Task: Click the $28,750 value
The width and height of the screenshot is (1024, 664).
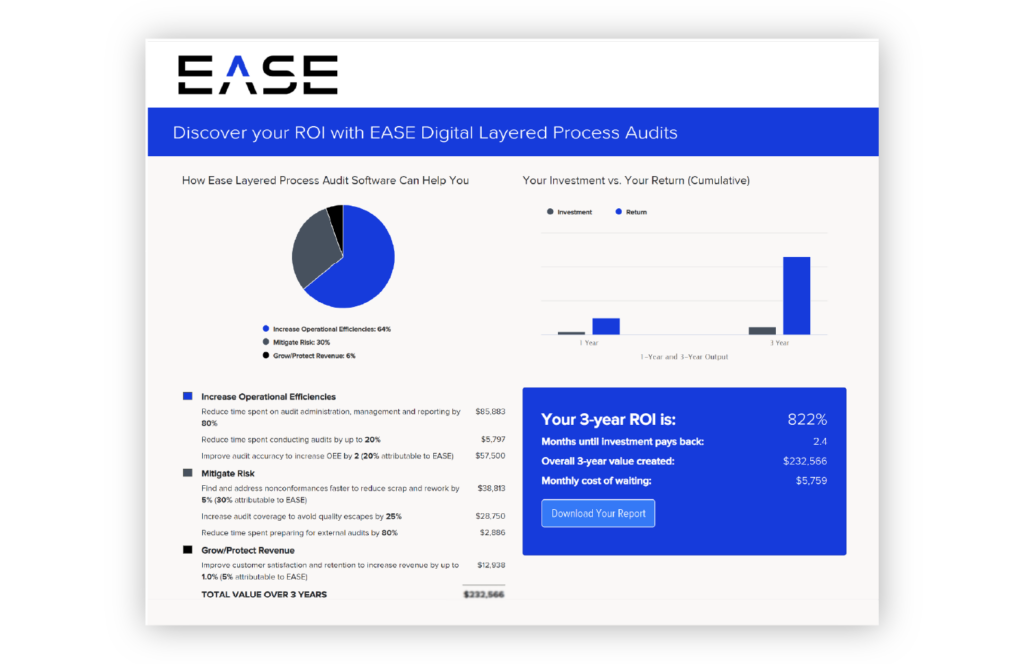Action: point(490,516)
